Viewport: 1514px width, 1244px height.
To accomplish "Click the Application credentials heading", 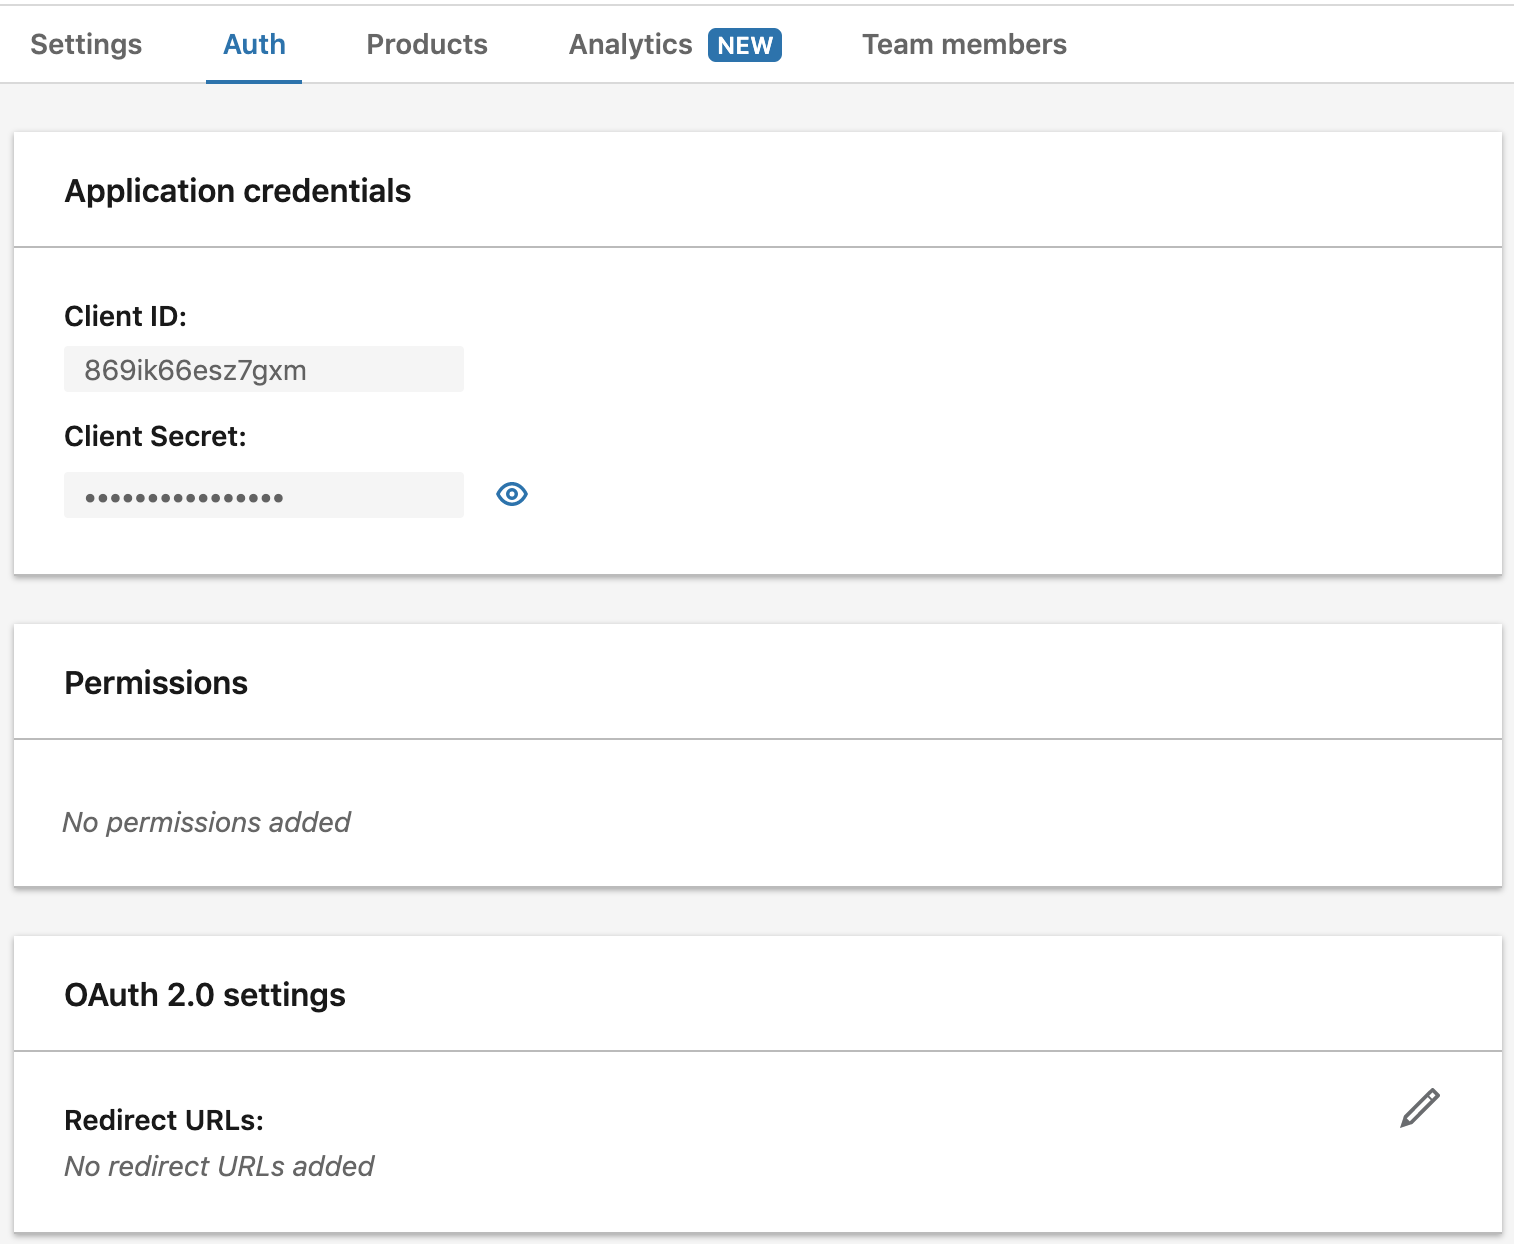I will [237, 191].
